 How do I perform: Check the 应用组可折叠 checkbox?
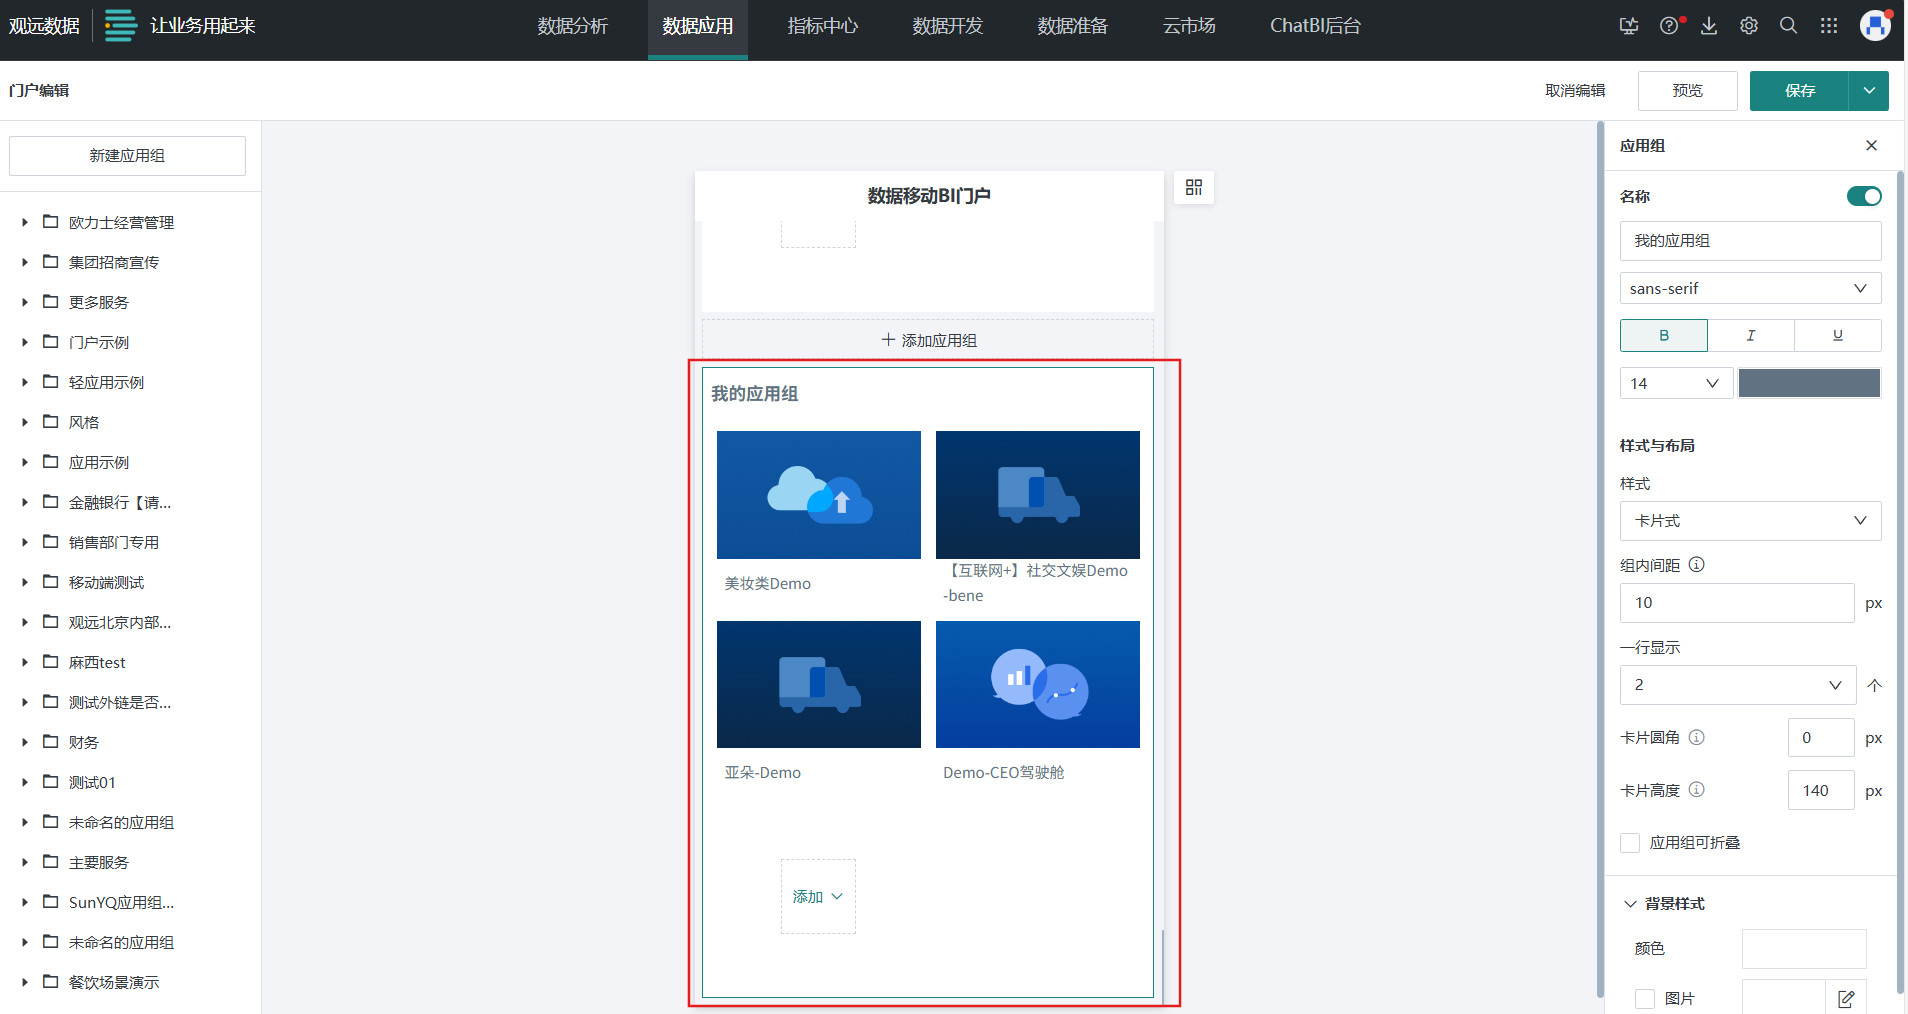(x=1631, y=843)
